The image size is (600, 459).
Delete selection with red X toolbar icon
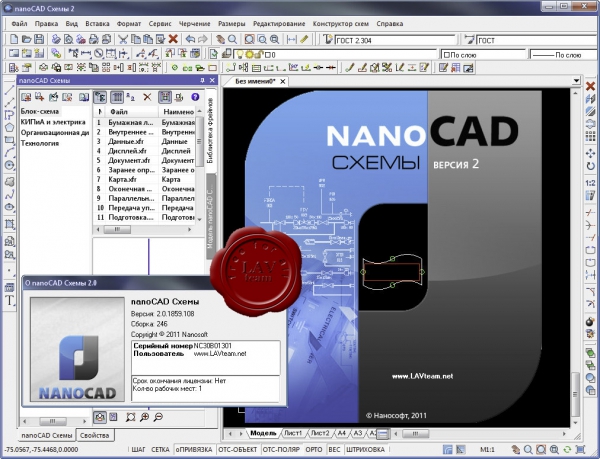click(x=173, y=39)
